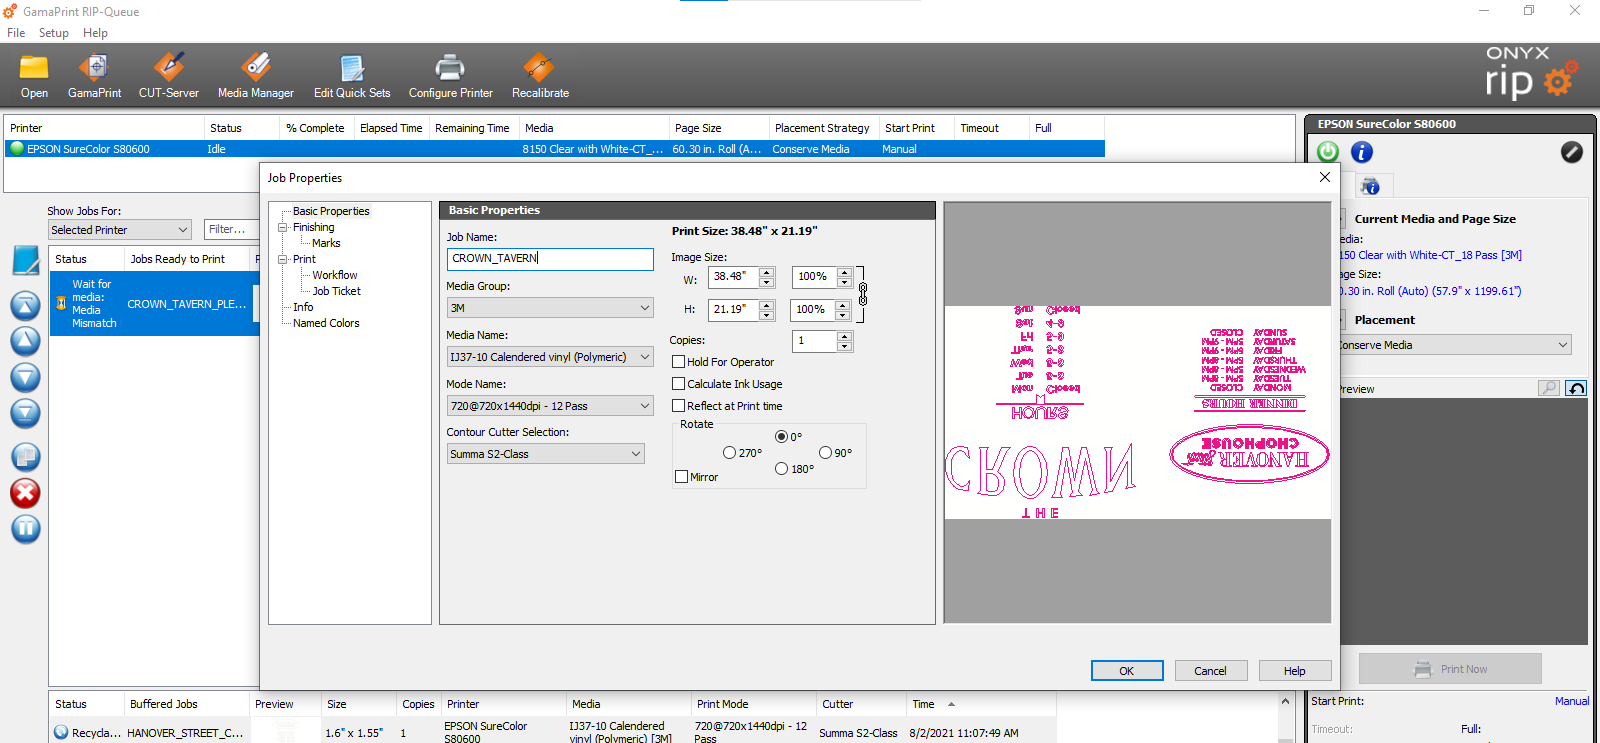Open the Help menu

pyautogui.click(x=95, y=33)
